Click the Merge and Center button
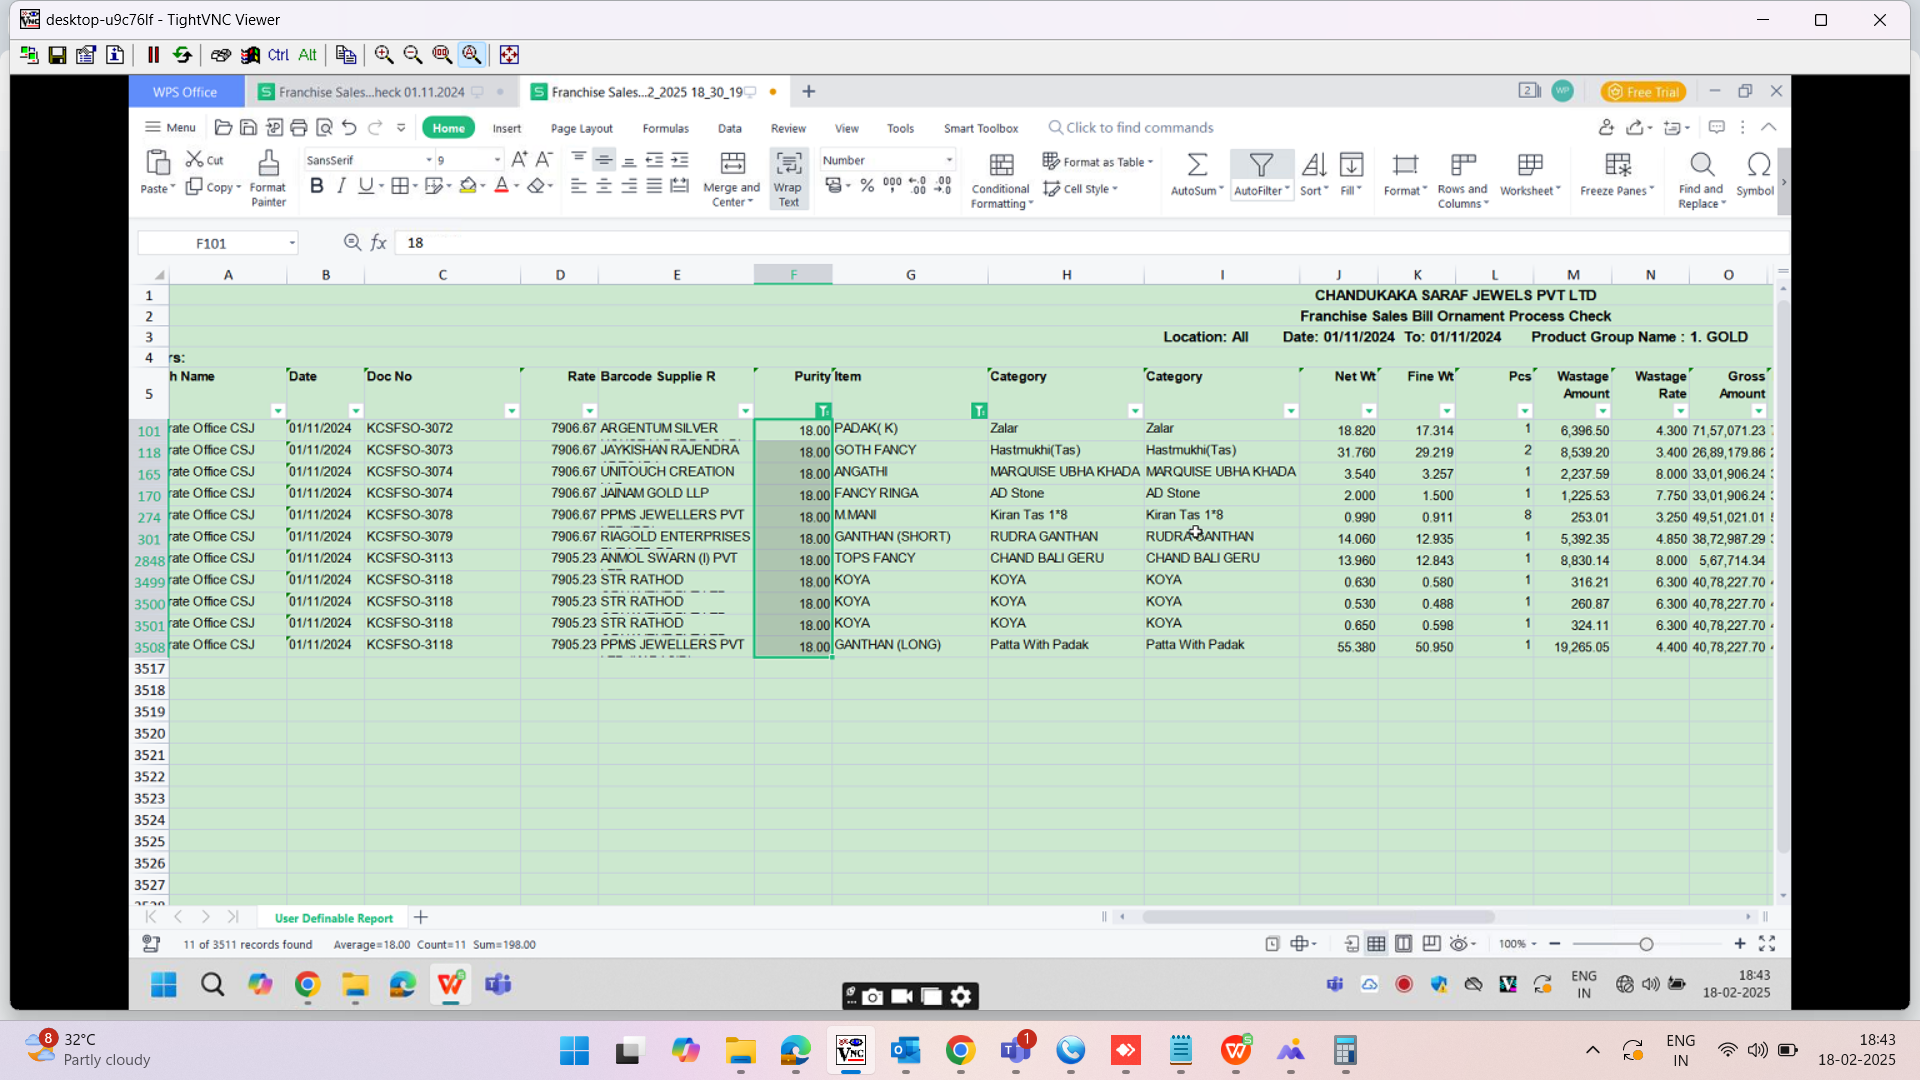The width and height of the screenshot is (1920, 1080). click(732, 179)
